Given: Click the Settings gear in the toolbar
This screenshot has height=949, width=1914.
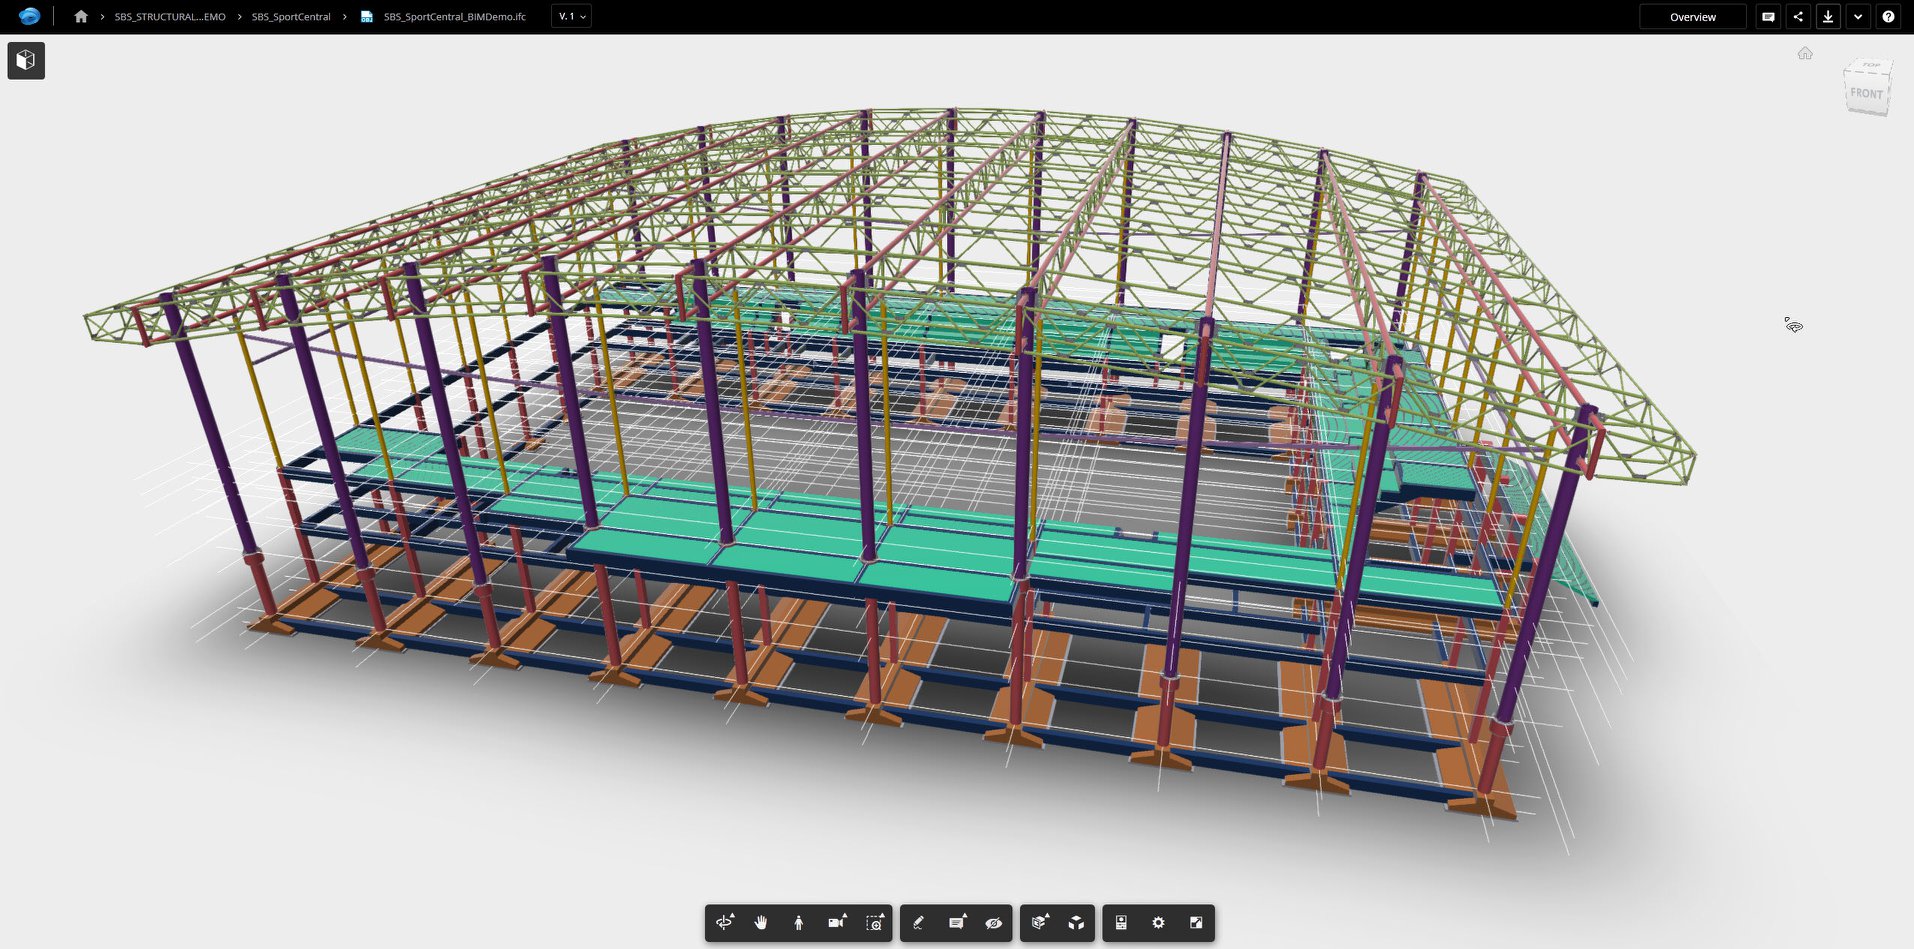Looking at the screenshot, I should click(x=1159, y=924).
